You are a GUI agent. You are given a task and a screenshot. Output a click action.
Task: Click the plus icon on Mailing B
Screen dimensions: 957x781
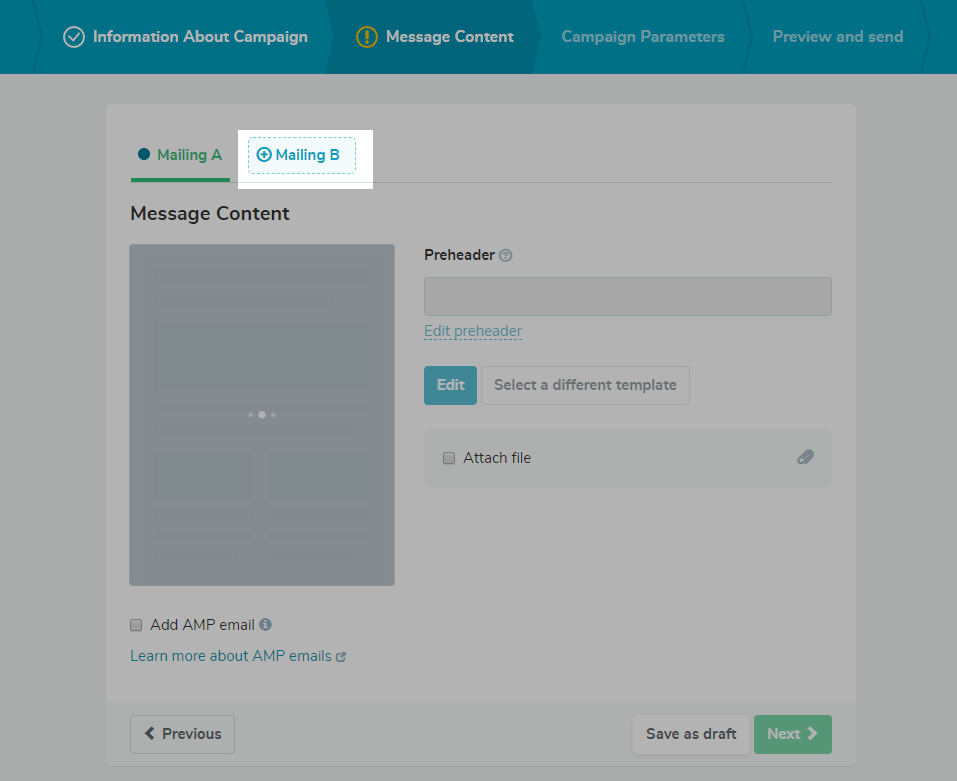pos(264,155)
